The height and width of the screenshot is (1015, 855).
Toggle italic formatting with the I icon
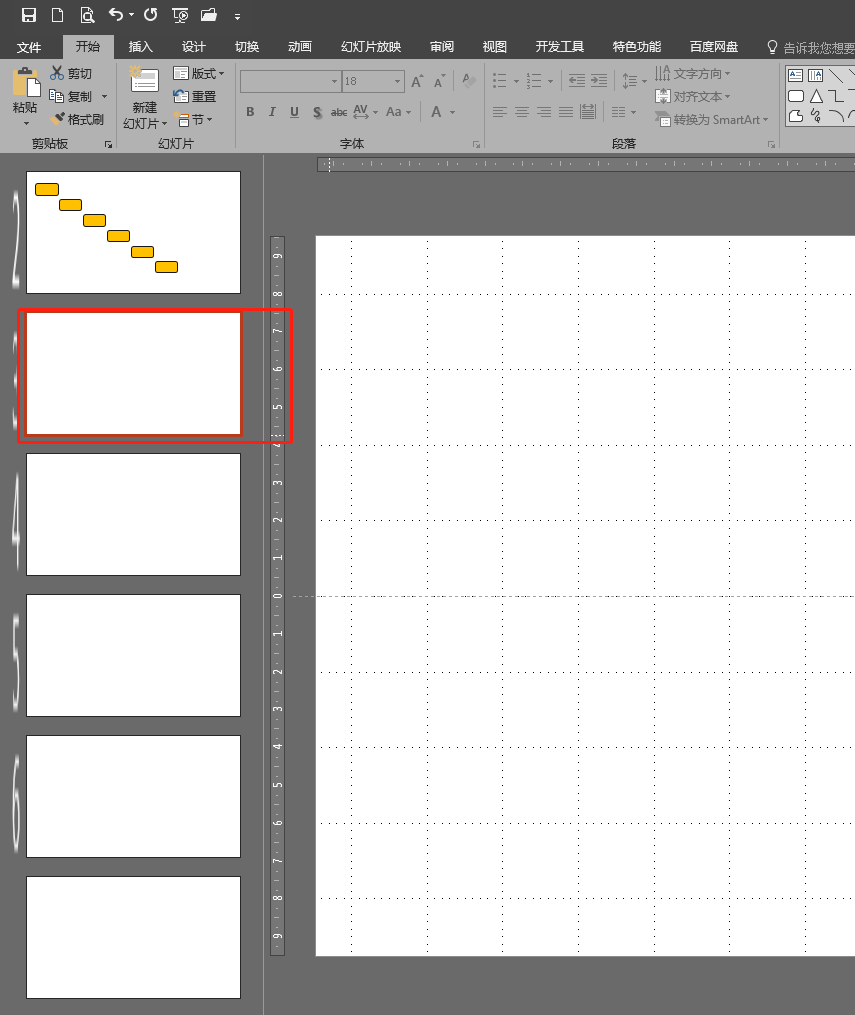tap(270, 111)
